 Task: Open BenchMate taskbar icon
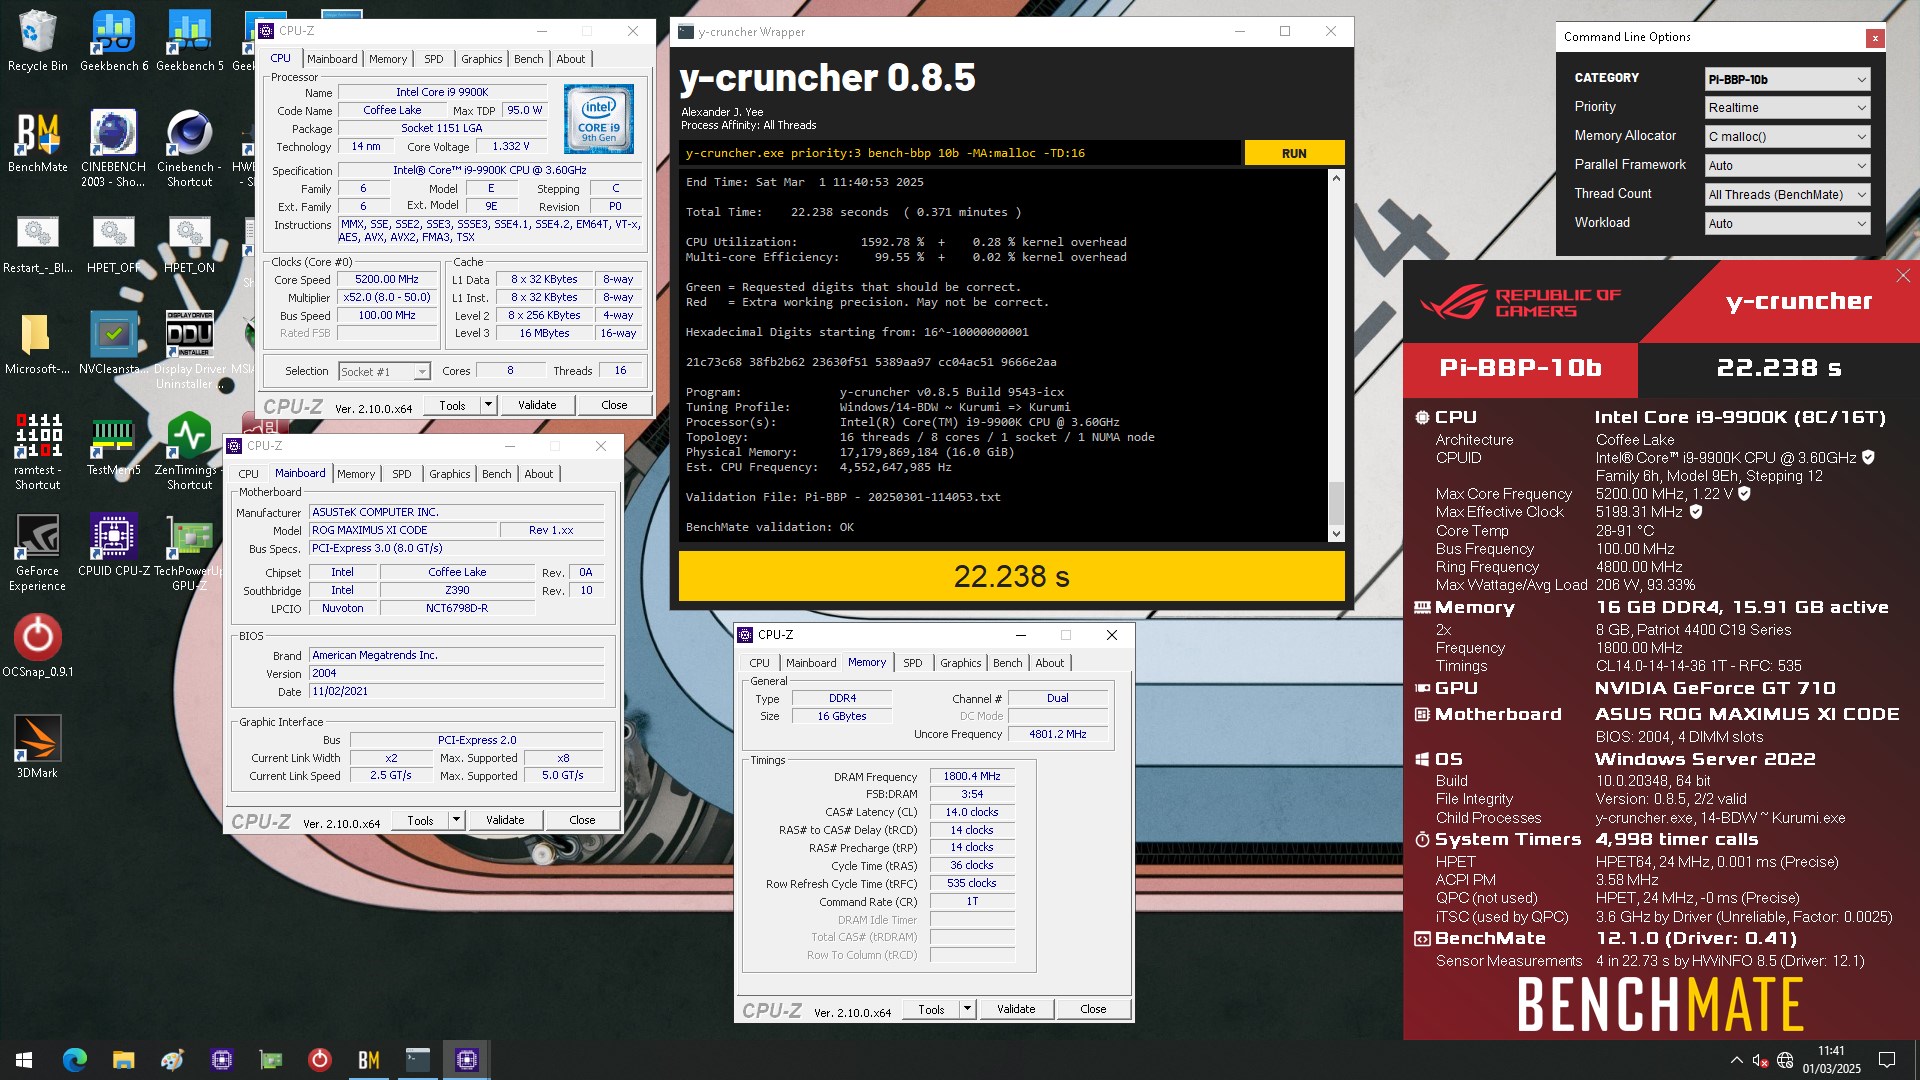coord(368,1060)
